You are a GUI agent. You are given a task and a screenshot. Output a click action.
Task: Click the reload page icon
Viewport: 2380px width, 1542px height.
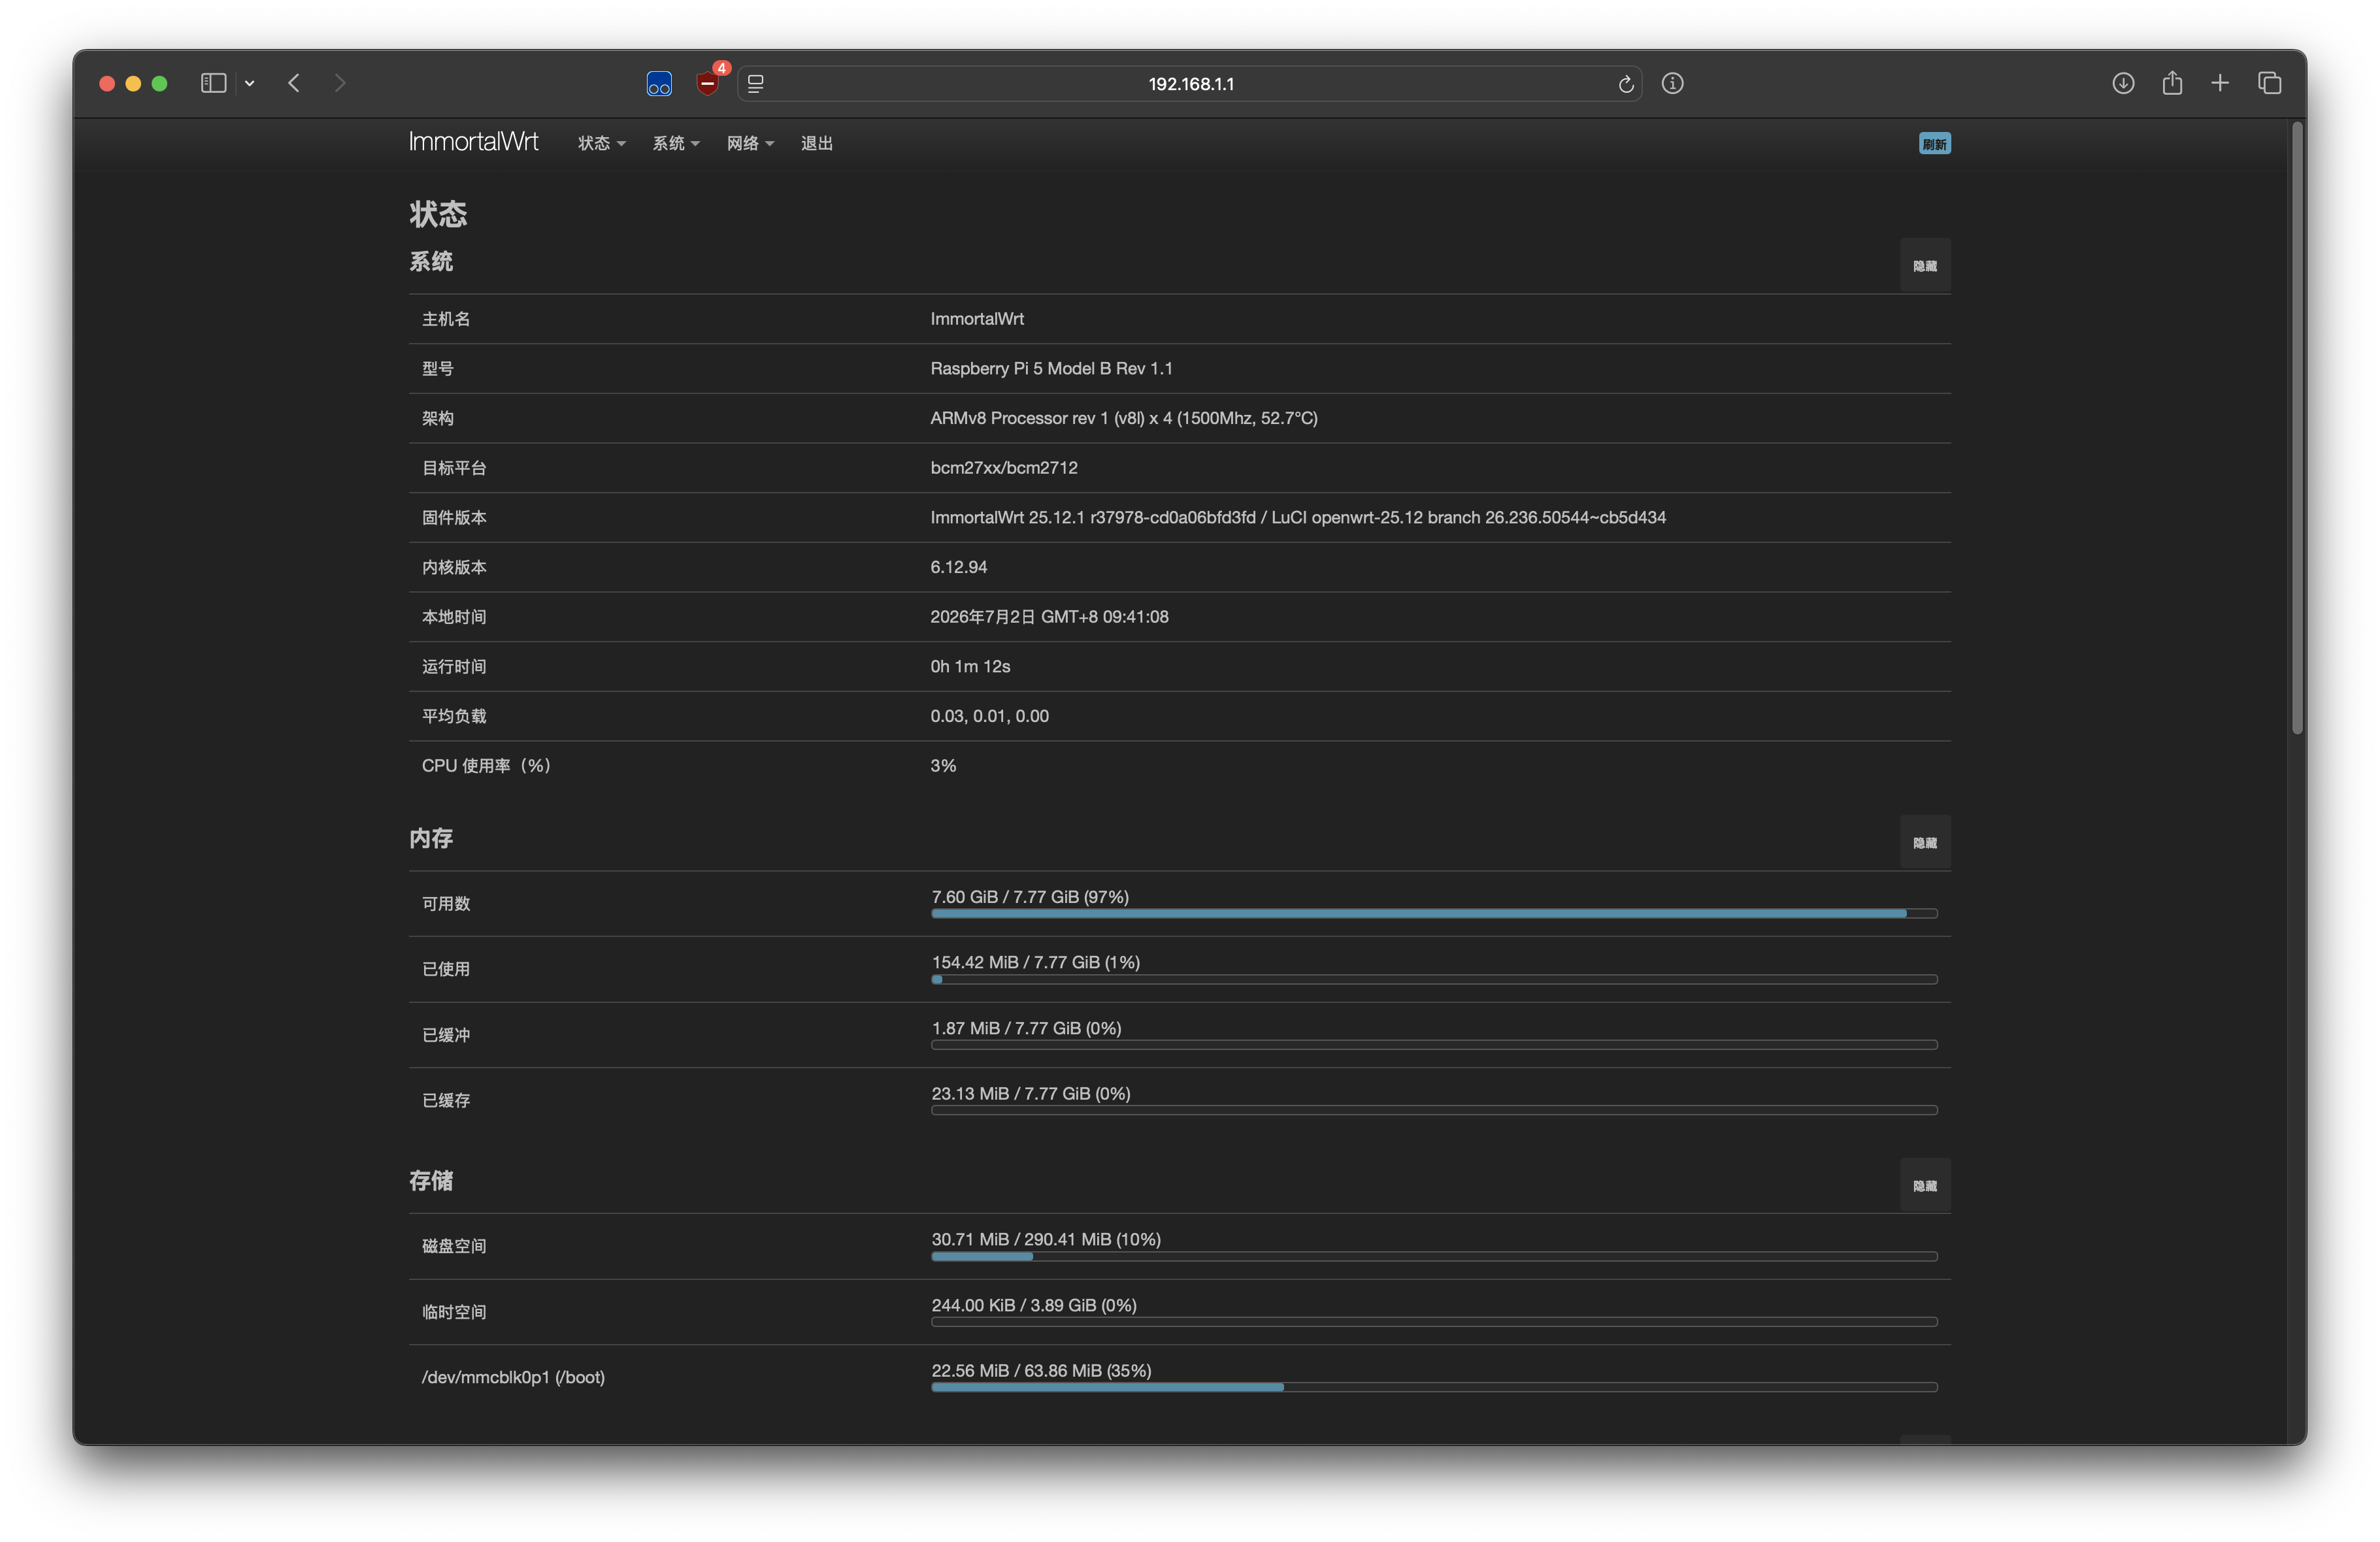click(x=1626, y=84)
